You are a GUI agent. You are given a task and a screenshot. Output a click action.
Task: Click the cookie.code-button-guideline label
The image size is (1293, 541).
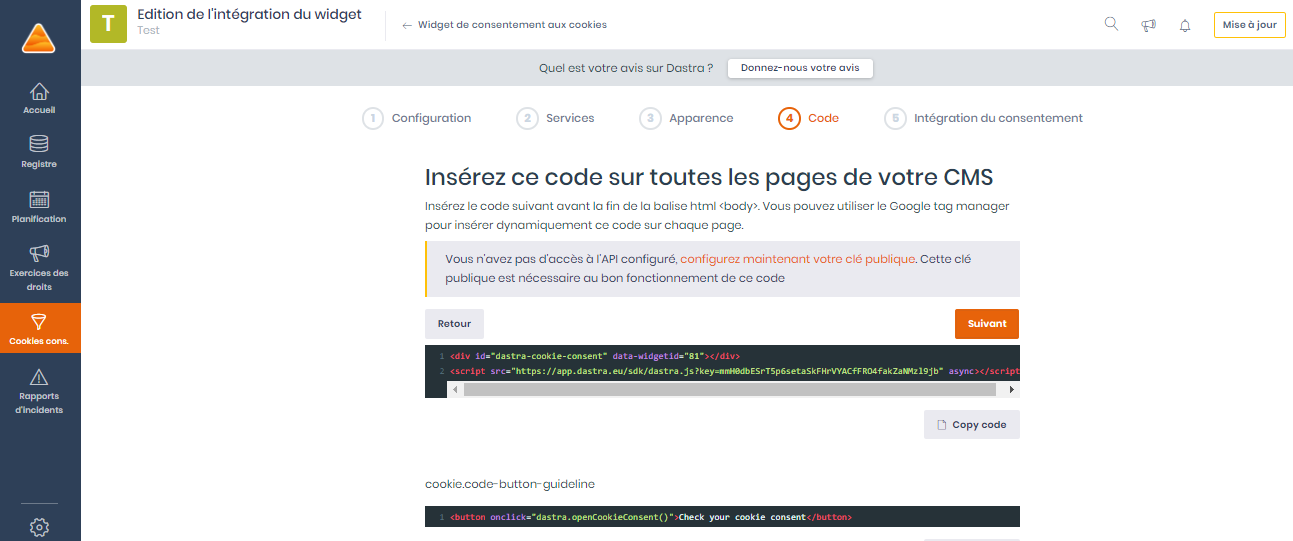pyautogui.click(x=510, y=484)
